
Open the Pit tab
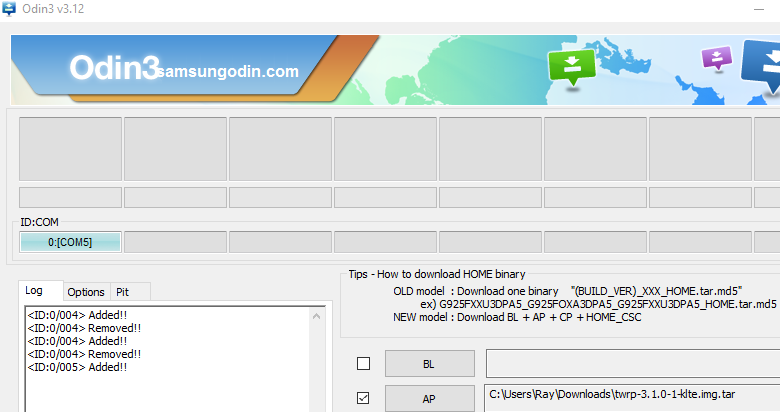click(123, 292)
